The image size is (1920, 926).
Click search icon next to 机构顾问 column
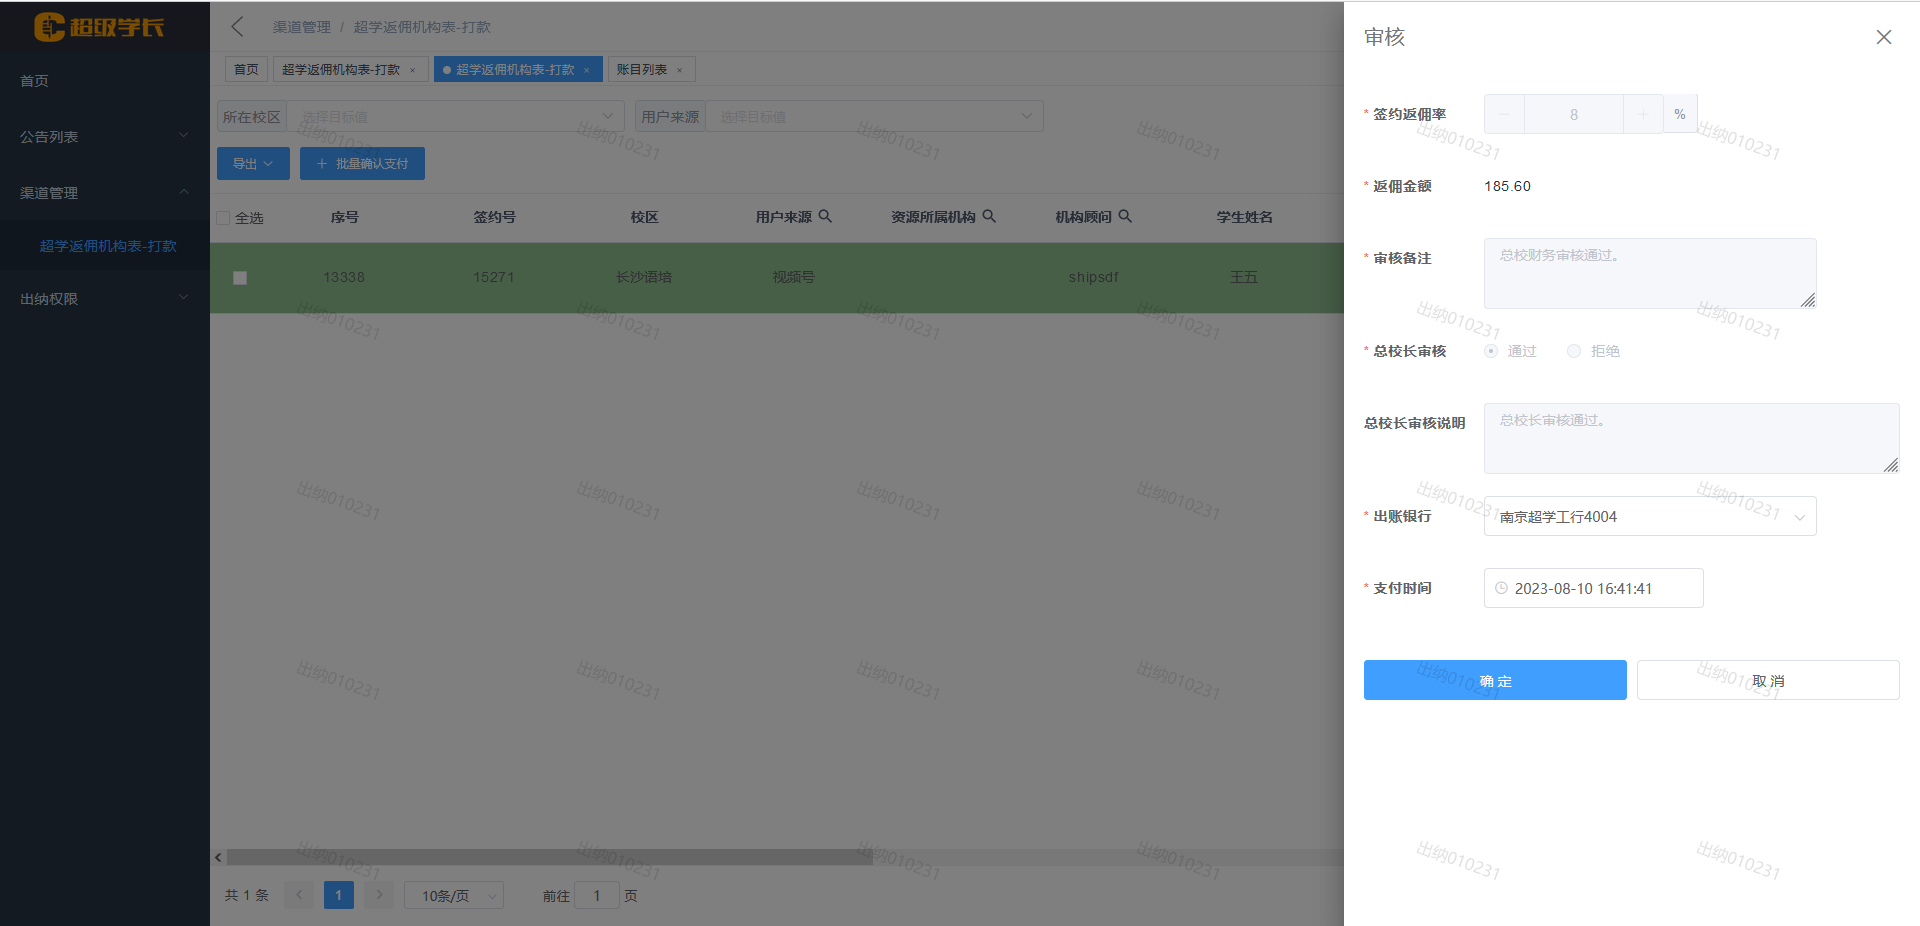click(x=1125, y=216)
